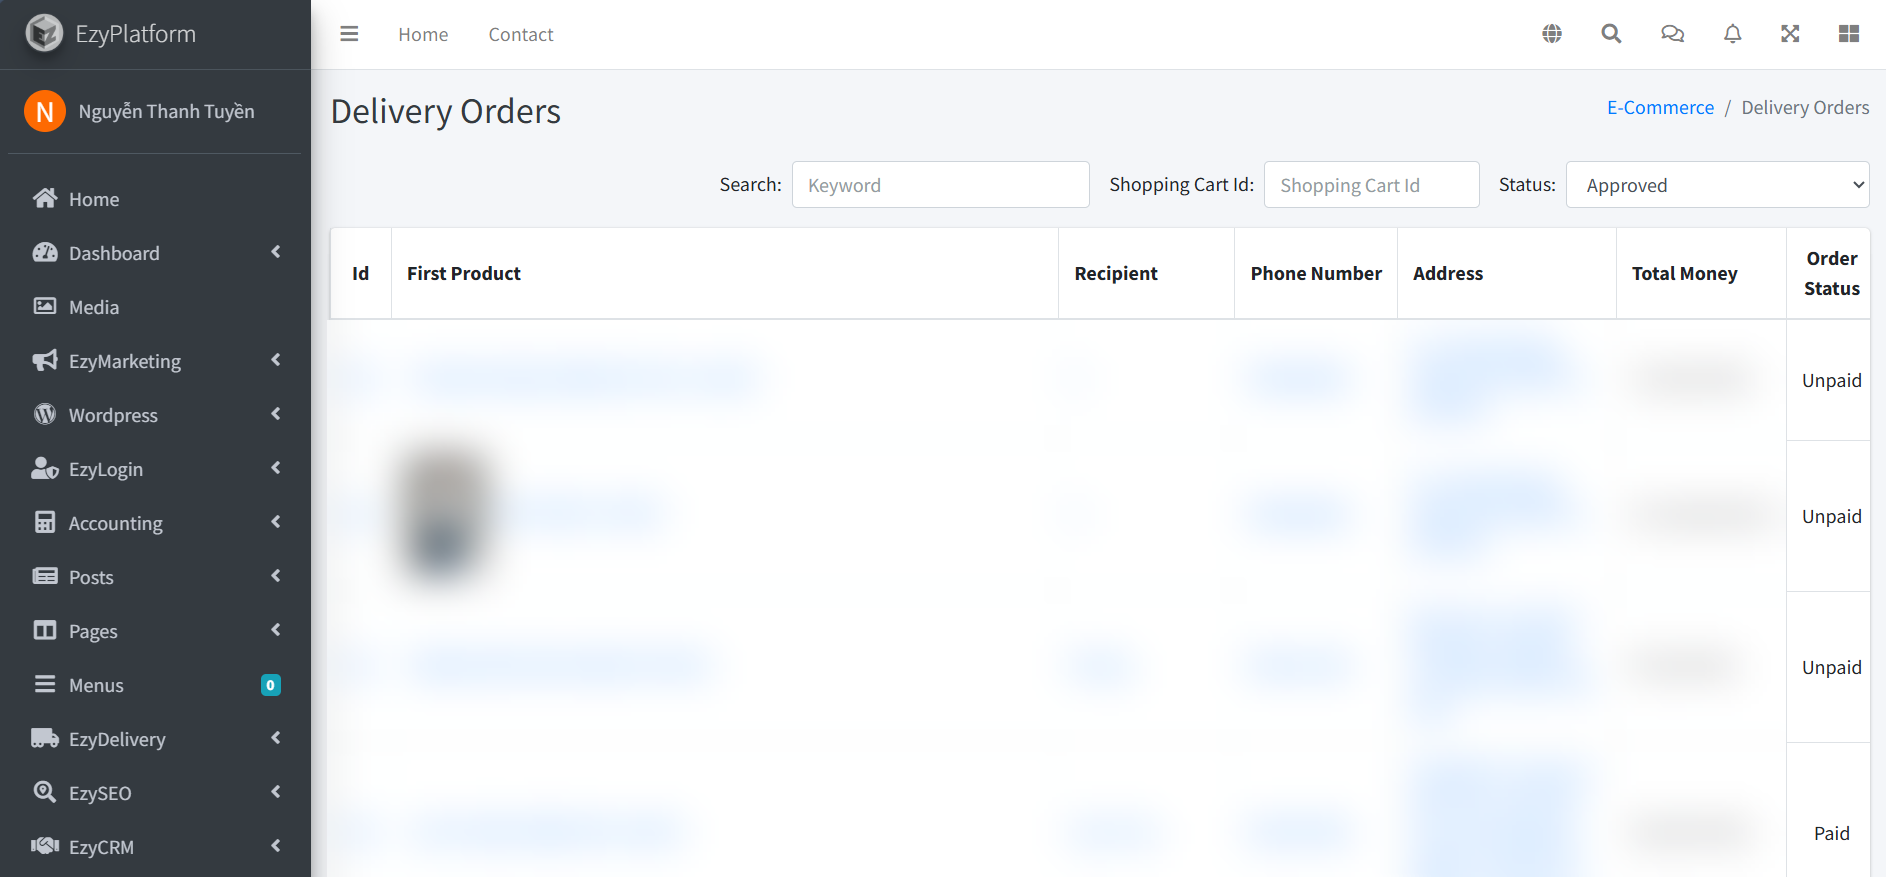Image resolution: width=1886 pixels, height=877 pixels.
Task: Open the Home sidebar menu item
Action: (155, 199)
